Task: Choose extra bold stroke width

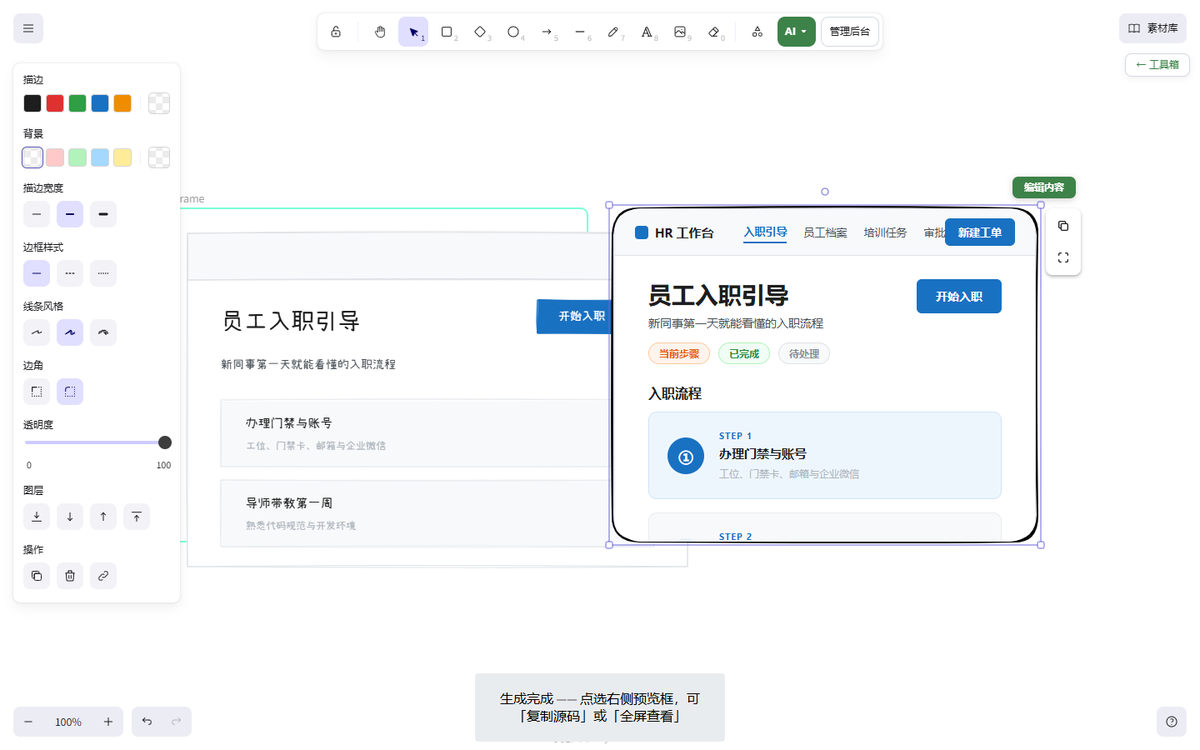Action: pyautogui.click(x=103, y=214)
